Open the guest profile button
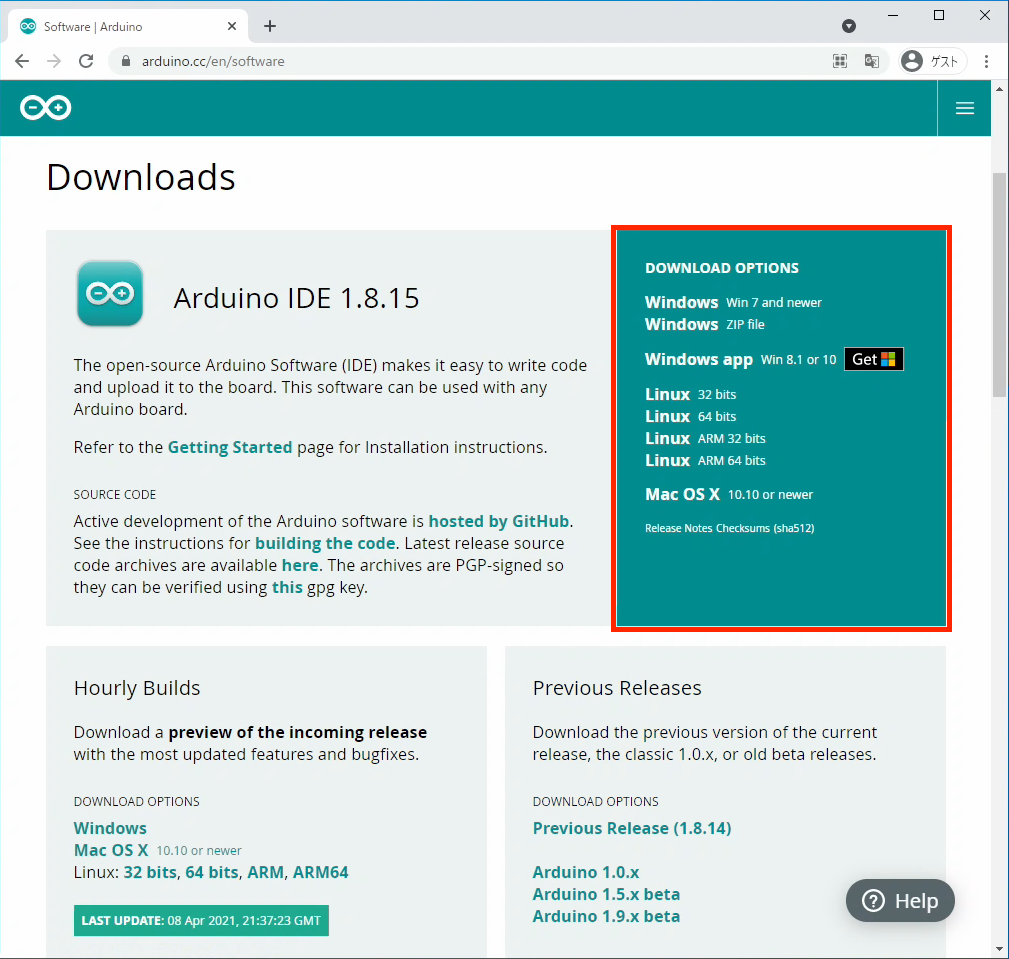1009x959 pixels. (x=932, y=61)
